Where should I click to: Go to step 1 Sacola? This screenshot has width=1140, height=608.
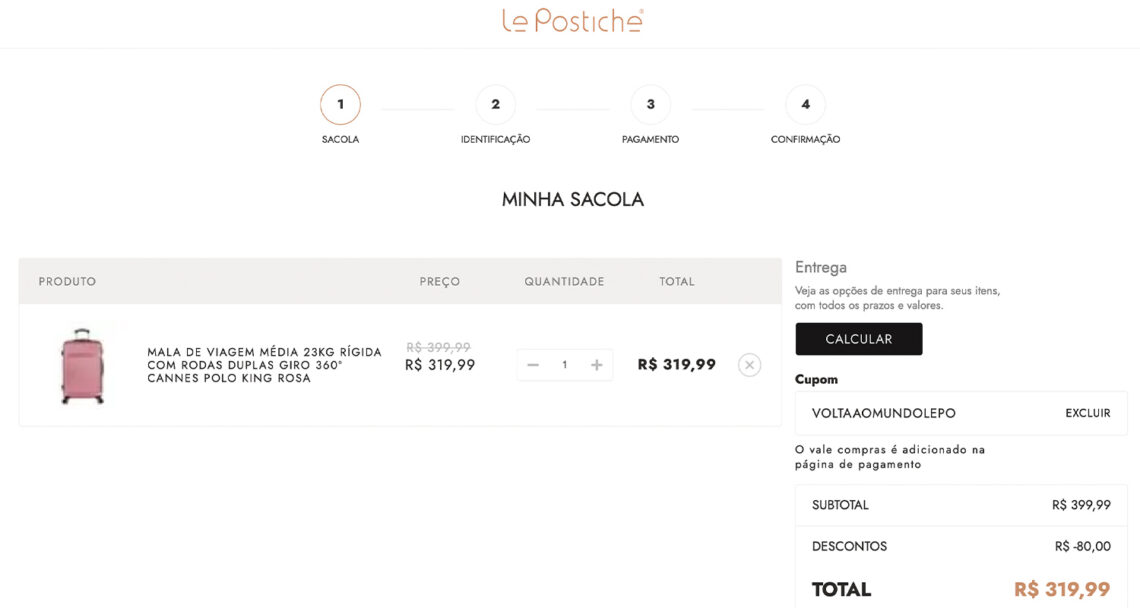click(340, 105)
